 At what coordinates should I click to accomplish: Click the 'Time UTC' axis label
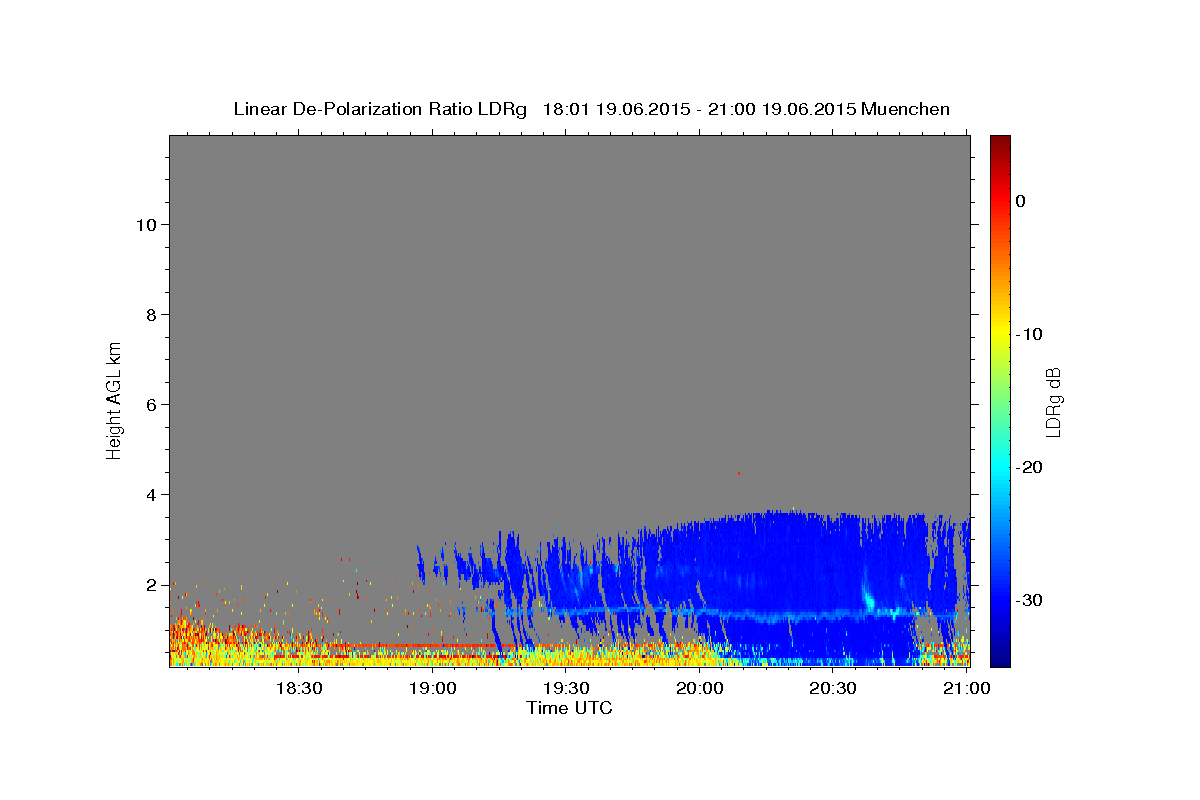[x=569, y=708]
